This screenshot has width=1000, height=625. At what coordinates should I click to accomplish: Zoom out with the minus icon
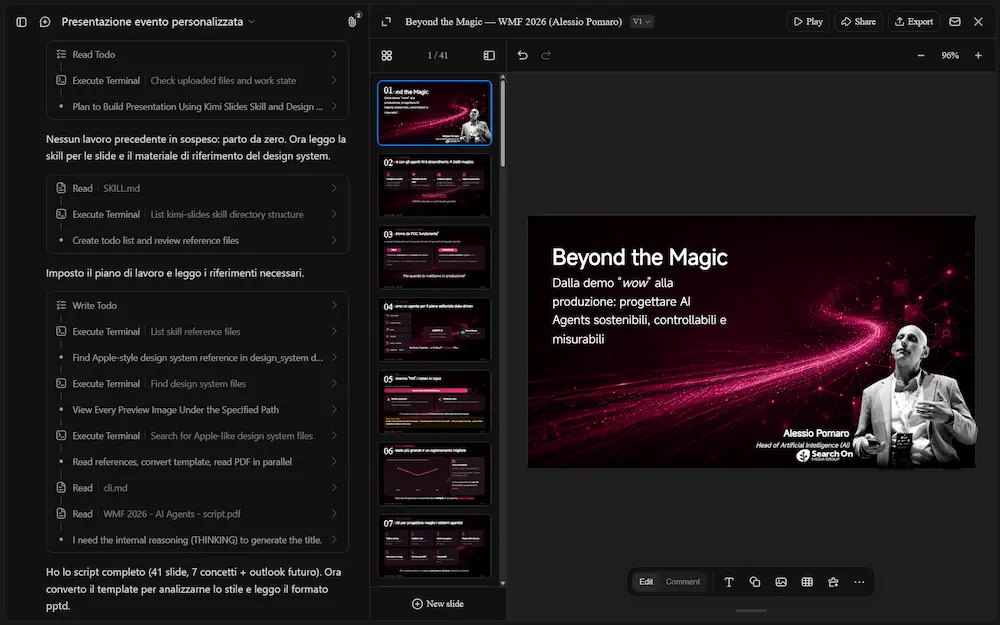(921, 55)
